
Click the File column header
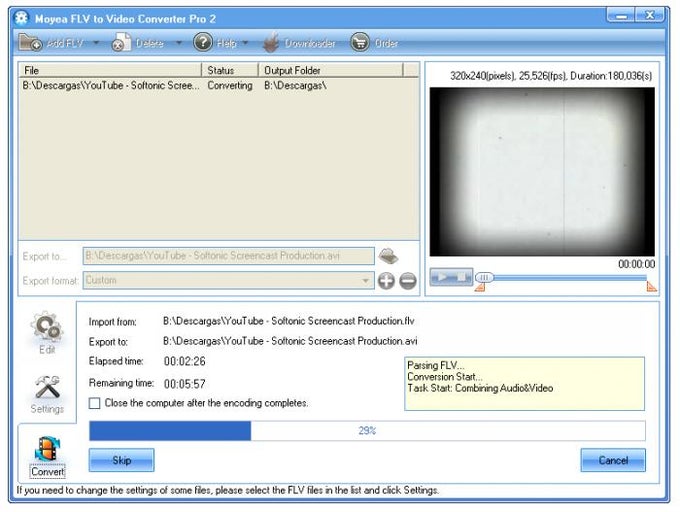coord(110,70)
